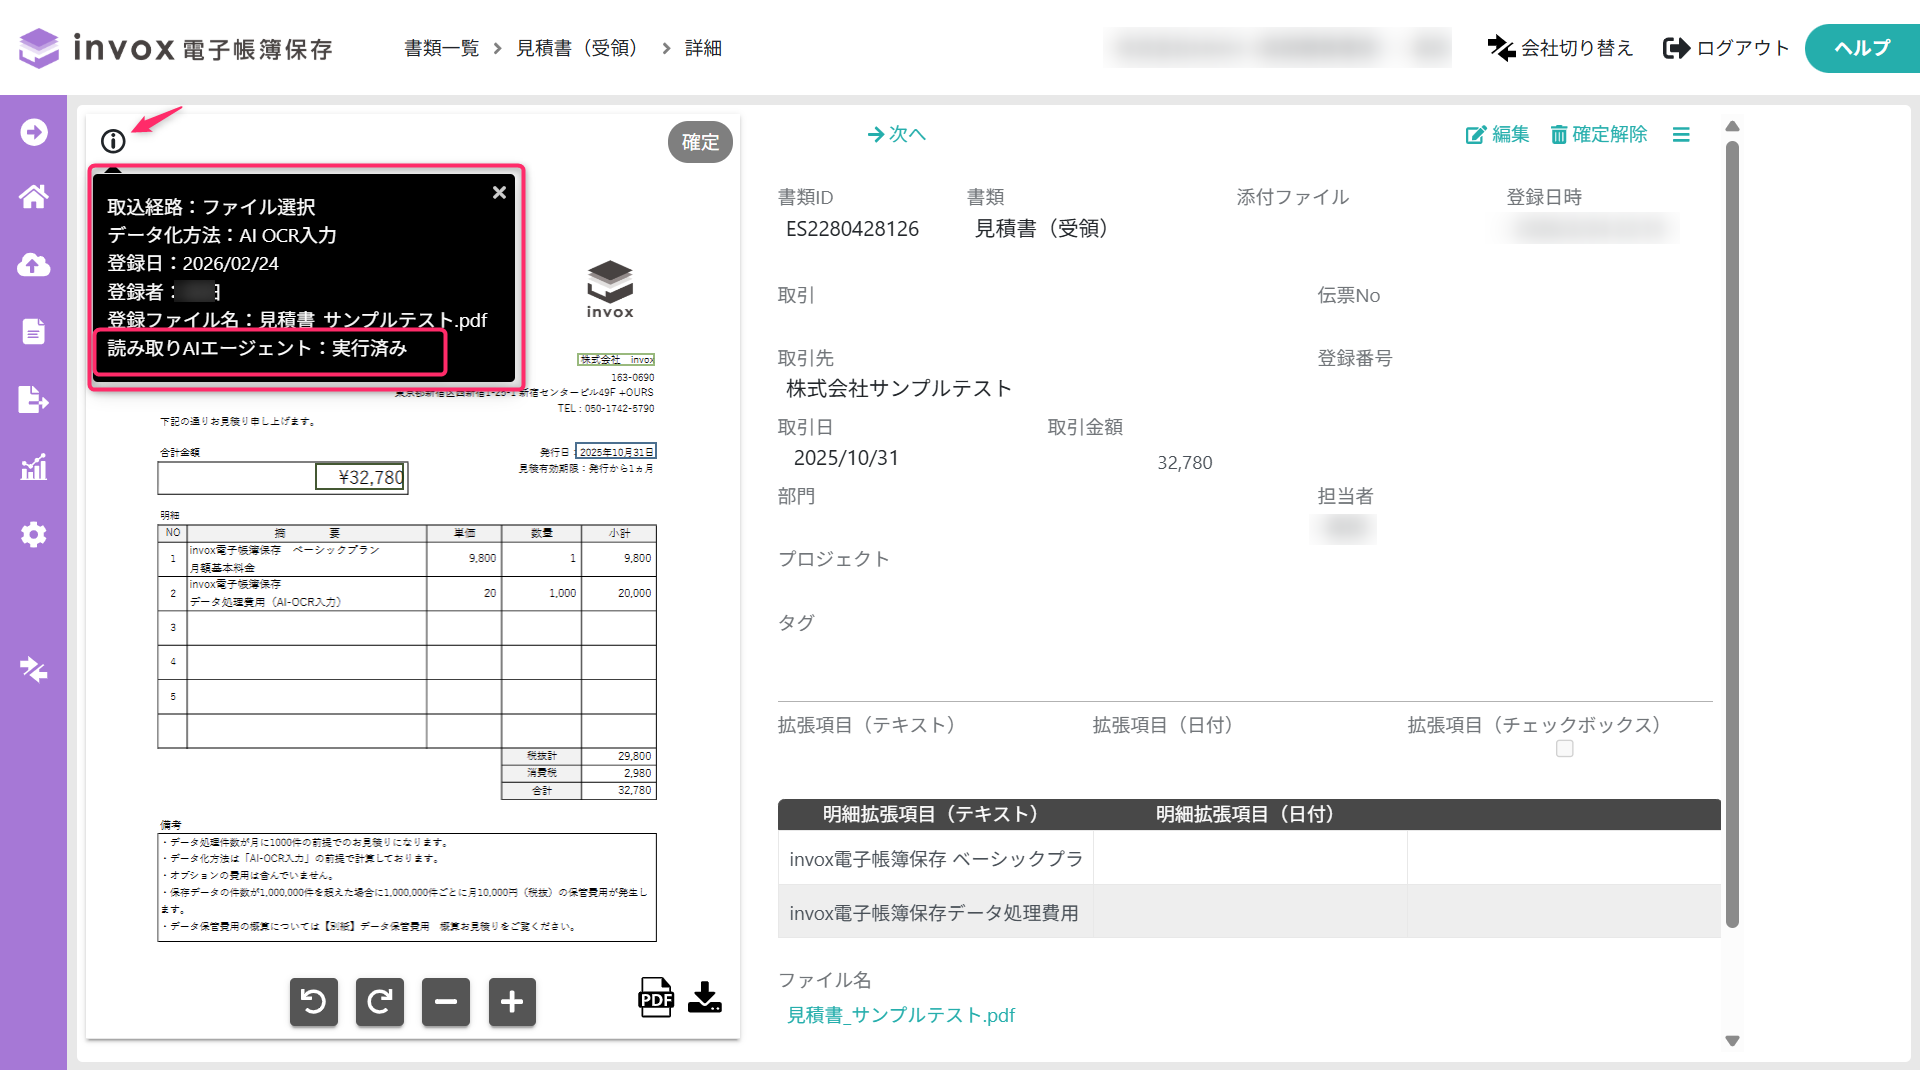The image size is (1920, 1070).
Task: Download the document with download icon
Action: 705,997
